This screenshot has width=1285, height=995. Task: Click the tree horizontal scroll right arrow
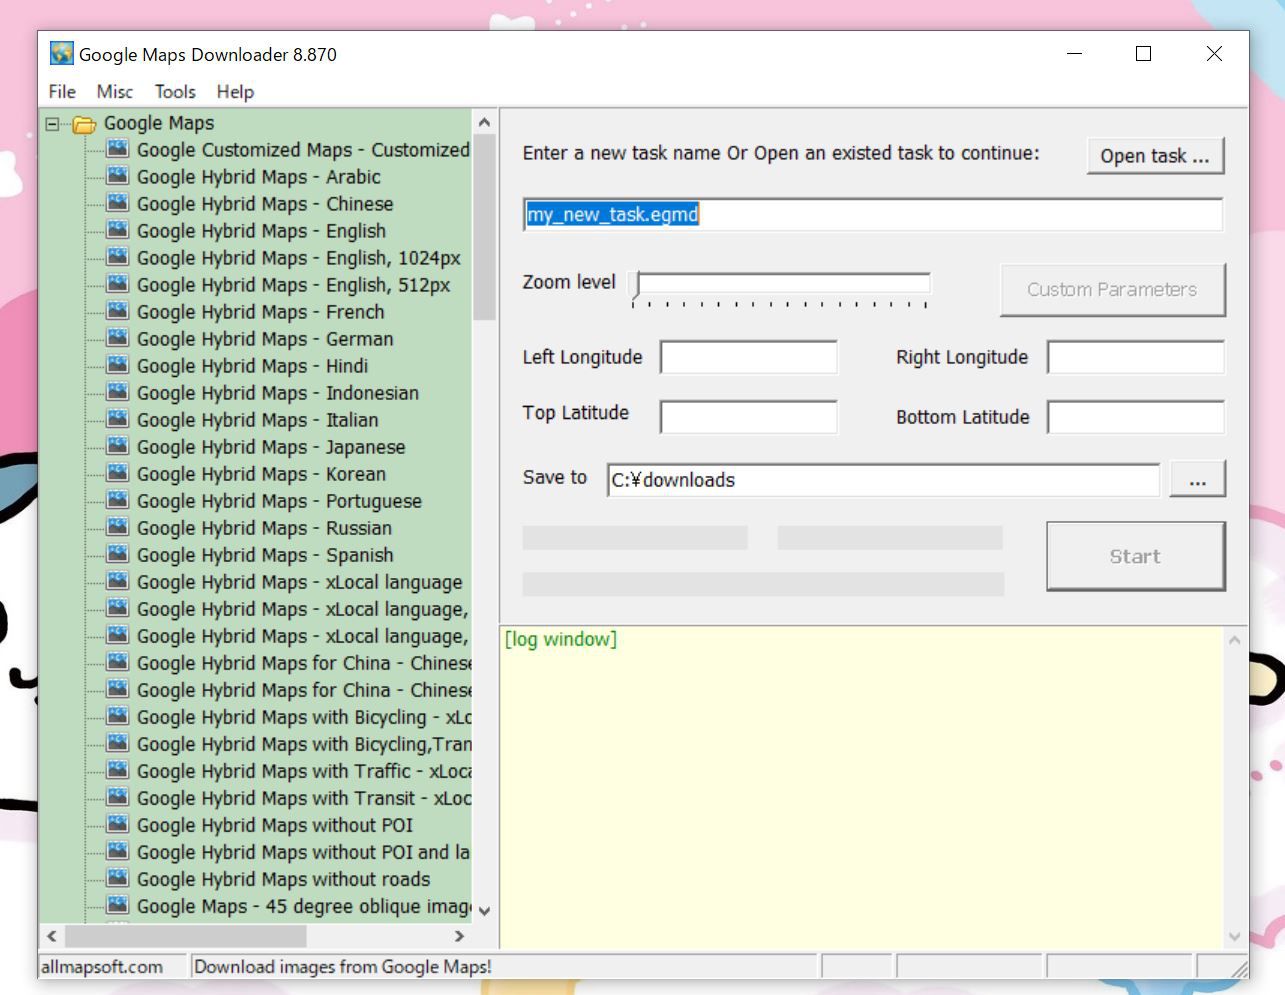(x=459, y=936)
